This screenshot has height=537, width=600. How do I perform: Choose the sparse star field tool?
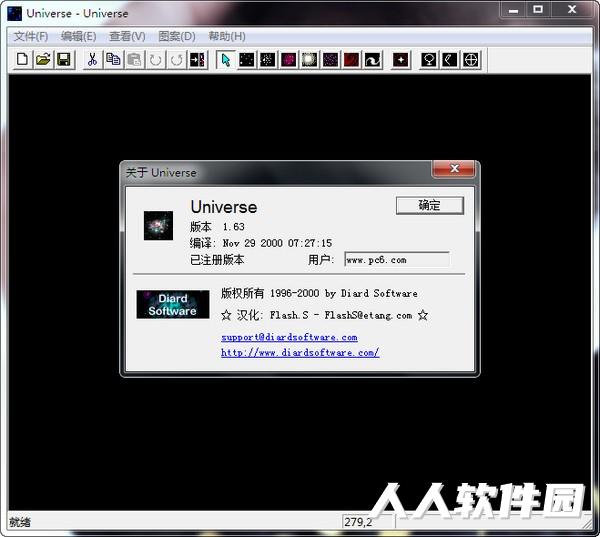tap(247, 60)
